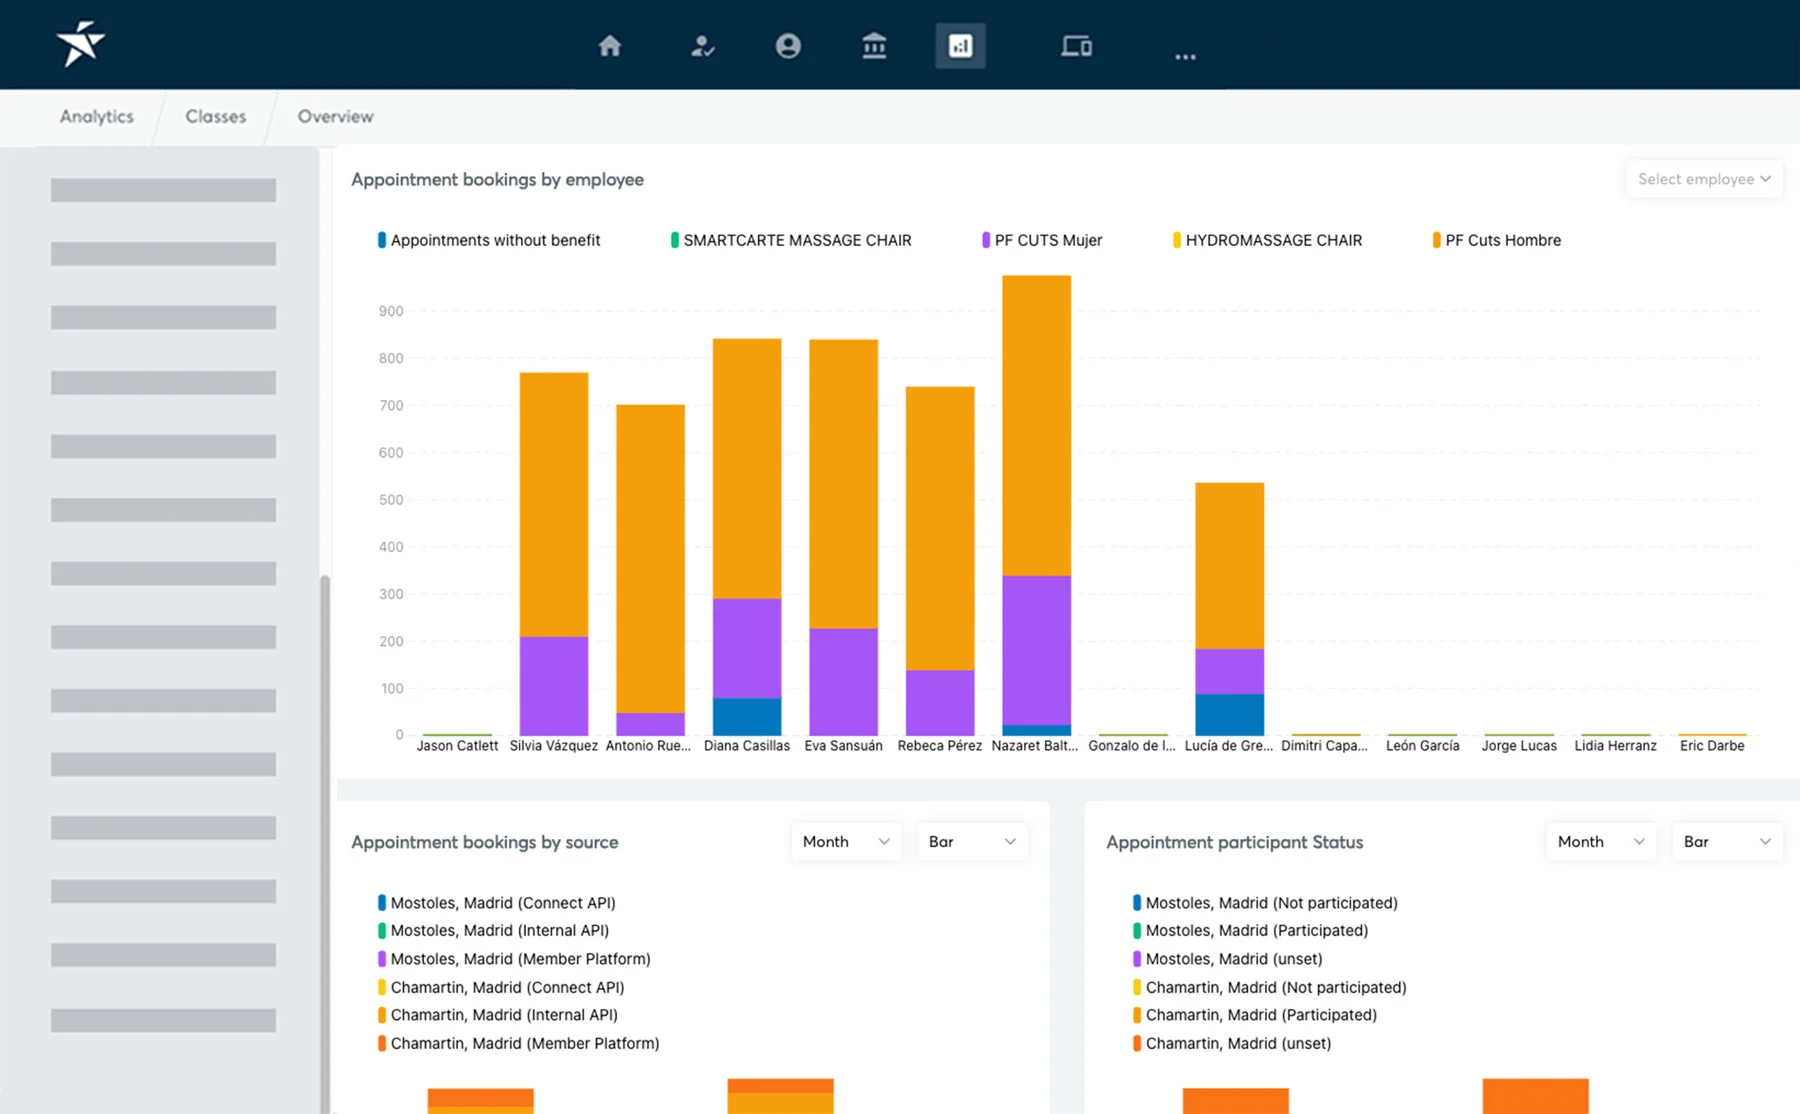Open the Overview tab
1800x1114 pixels.
tap(335, 116)
